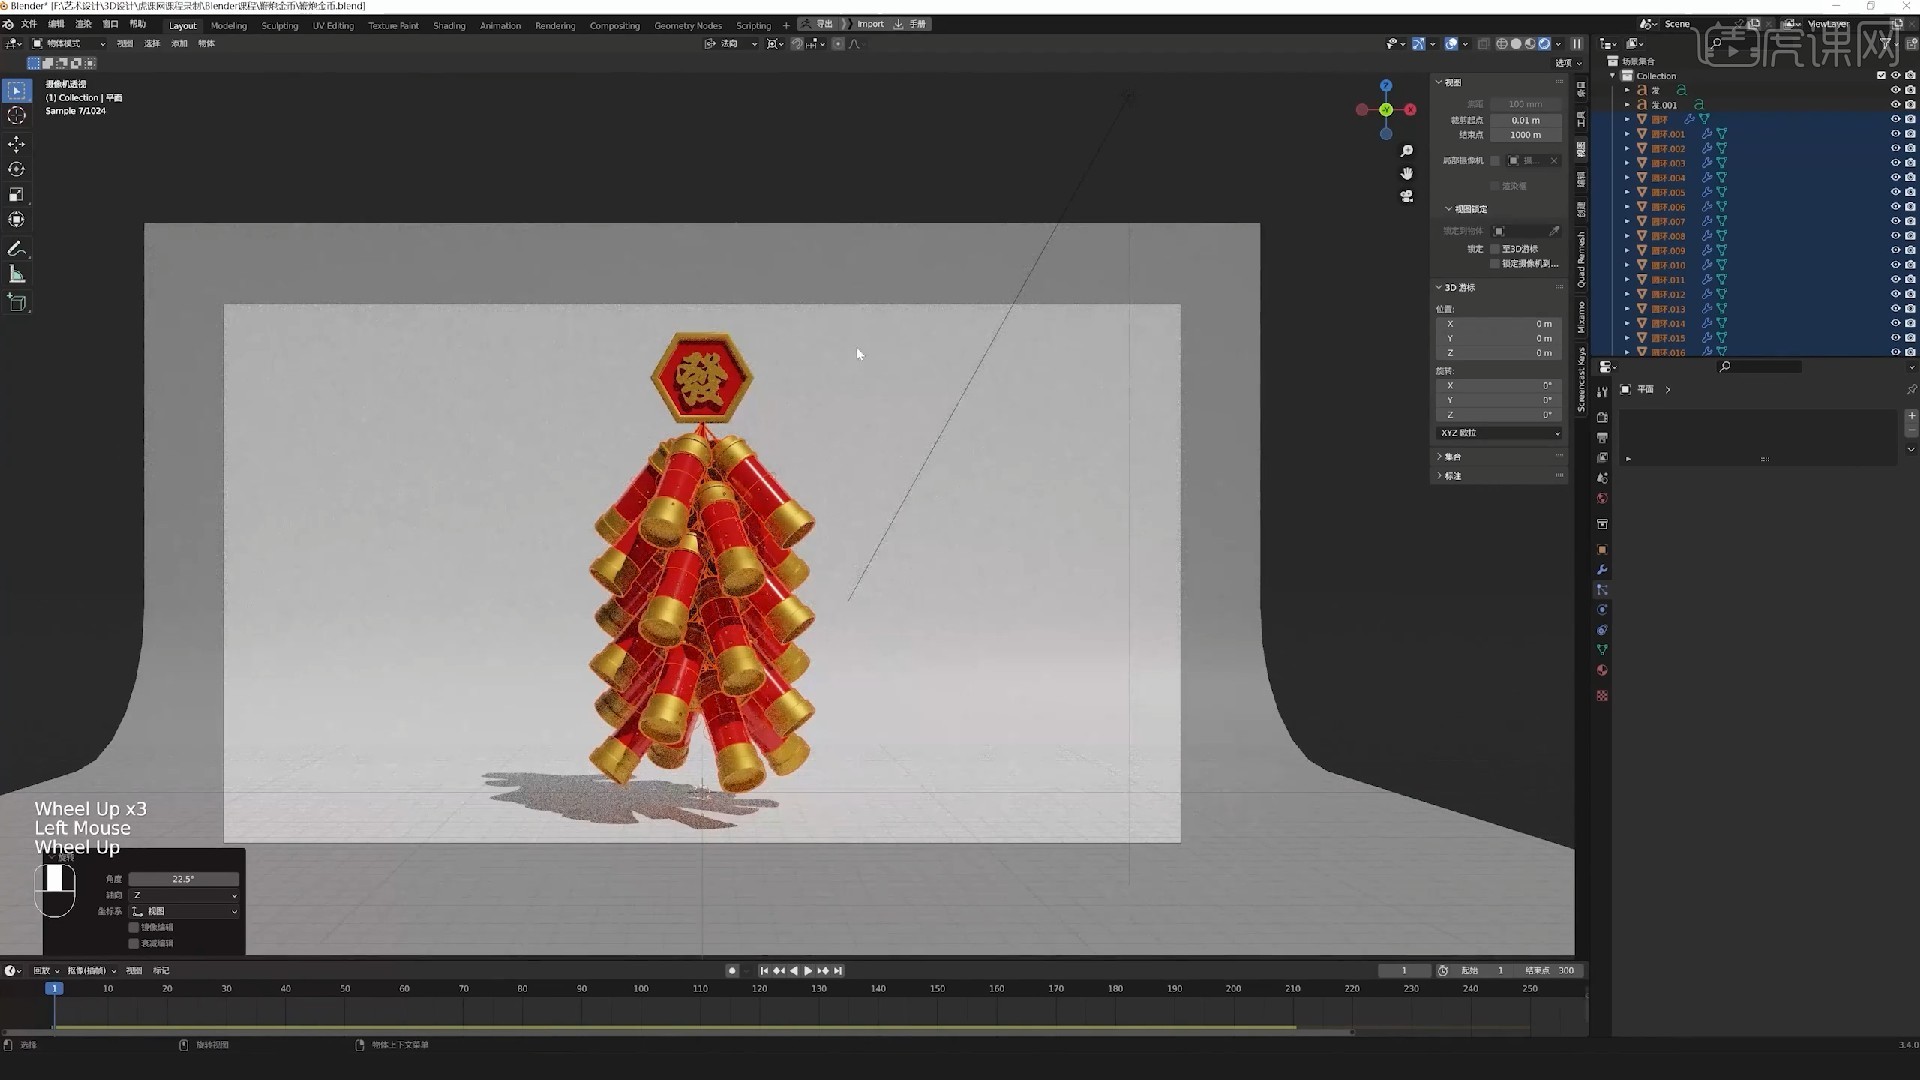
Task: Select the Rotate tool
Action: pos(16,170)
